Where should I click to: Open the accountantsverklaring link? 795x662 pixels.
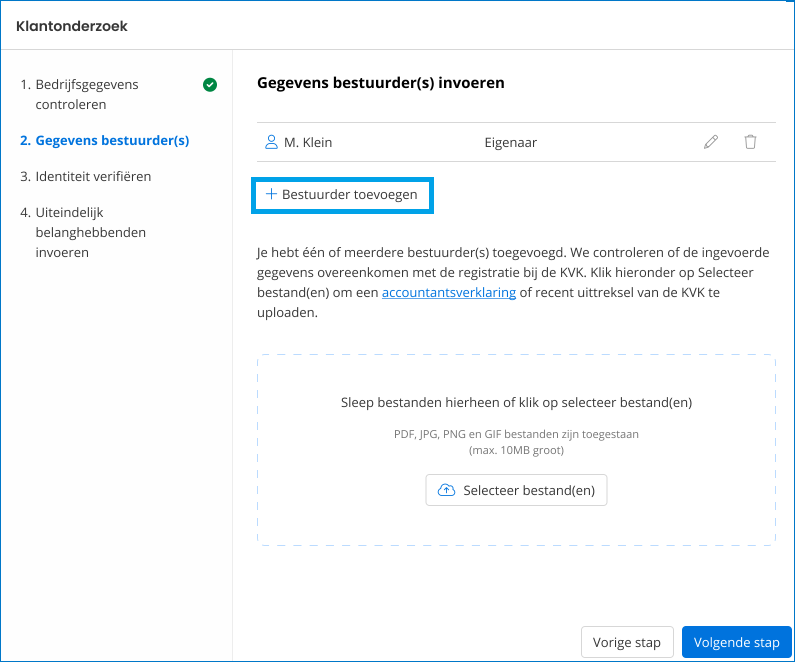click(449, 293)
